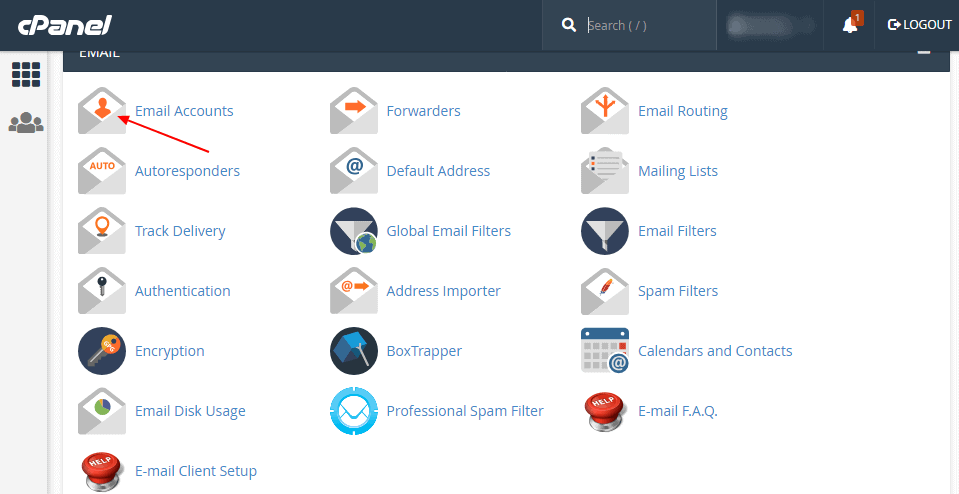The height and width of the screenshot is (494, 959).
Task: Click the Spam Filters feather icon
Action: point(605,290)
